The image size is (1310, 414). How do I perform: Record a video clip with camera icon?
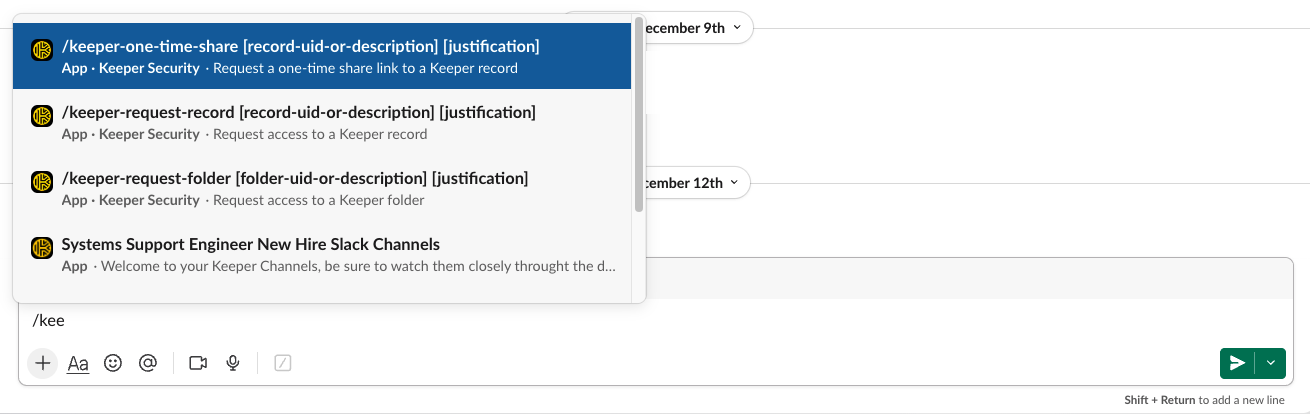pyautogui.click(x=198, y=363)
